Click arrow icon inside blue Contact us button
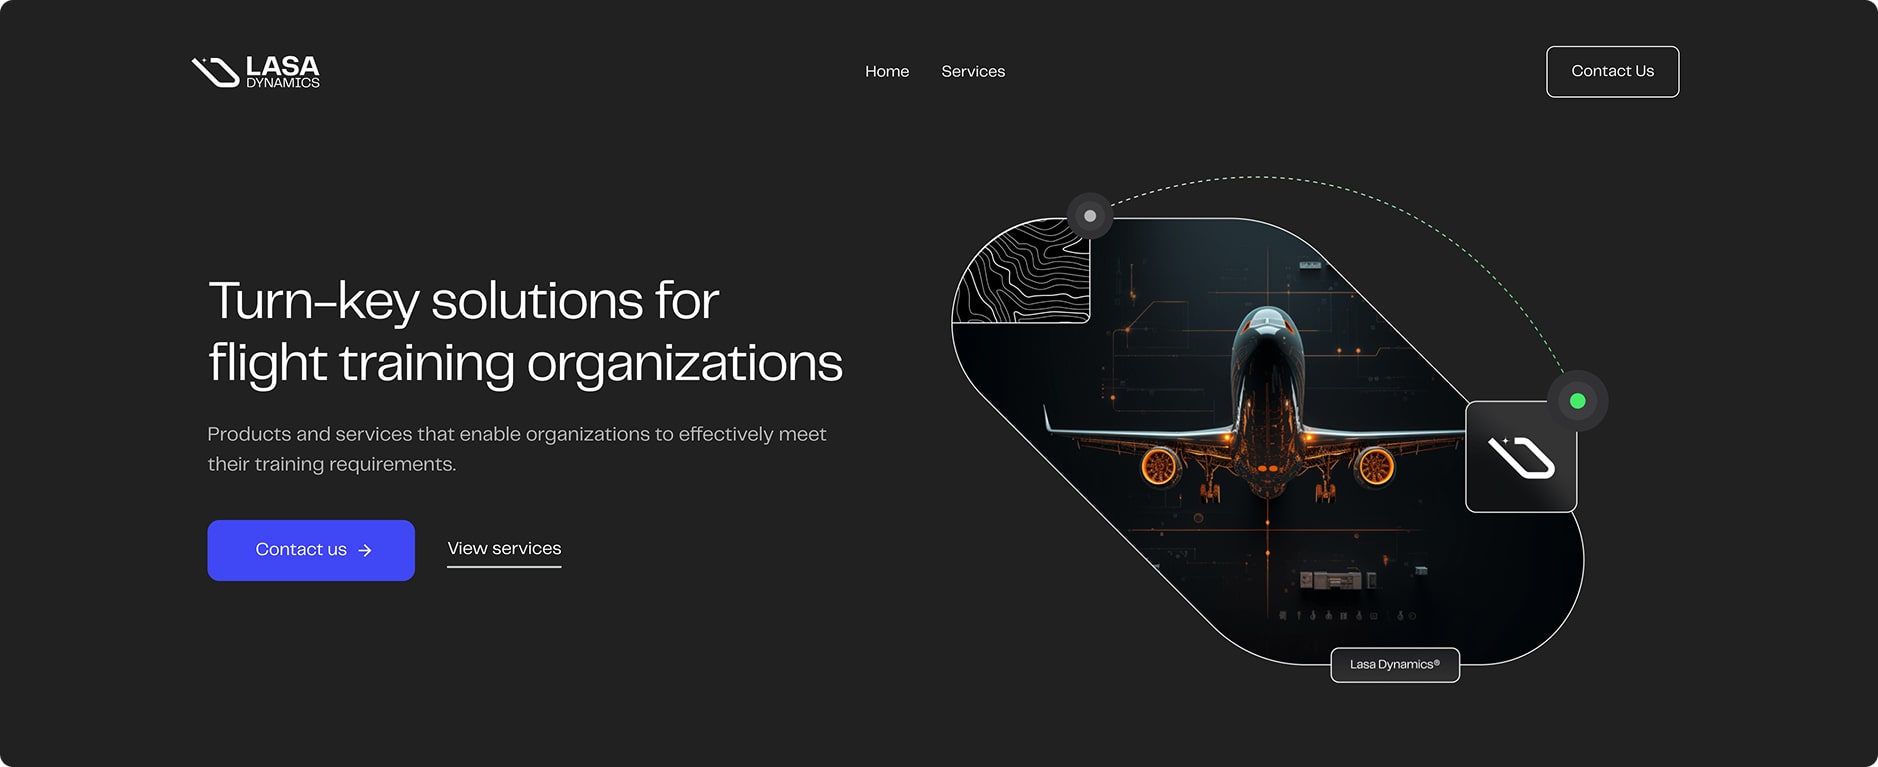Image resolution: width=1878 pixels, height=767 pixels. 365,550
